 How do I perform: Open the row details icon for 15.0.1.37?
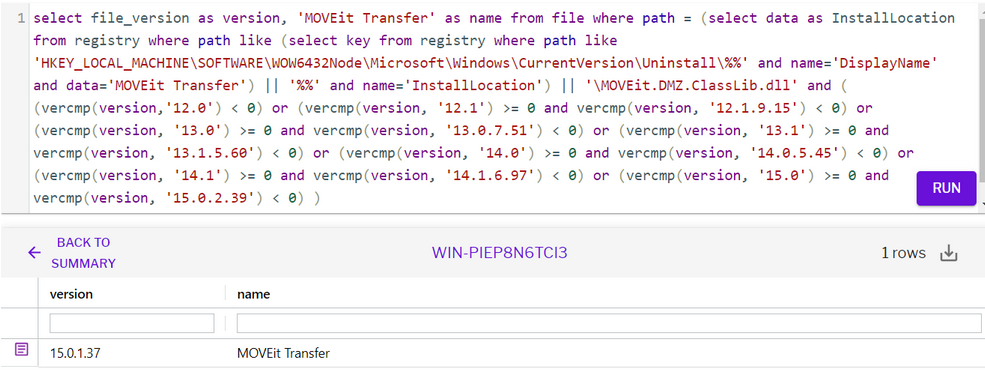pyautogui.click(x=21, y=349)
